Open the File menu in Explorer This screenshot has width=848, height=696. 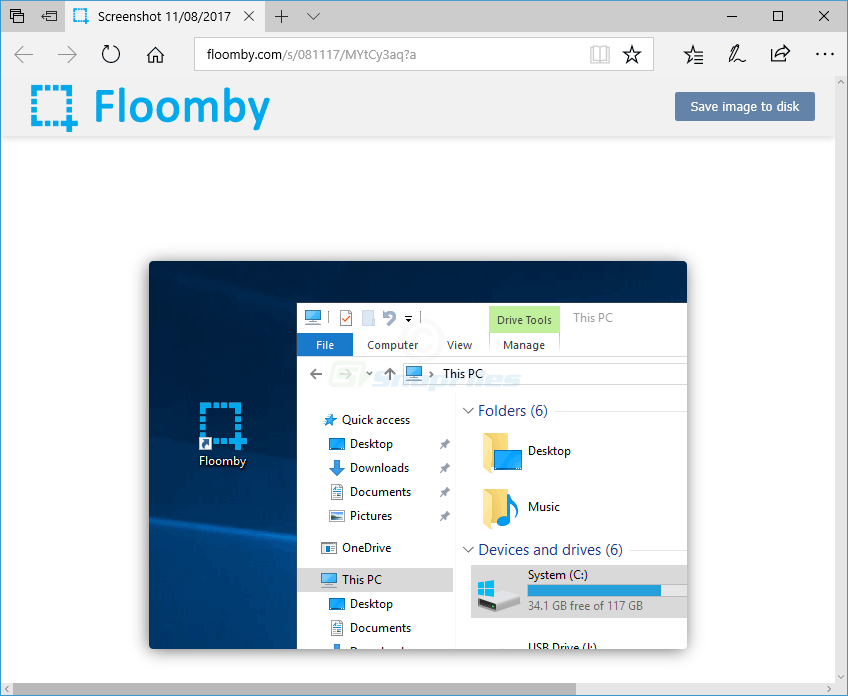(324, 344)
